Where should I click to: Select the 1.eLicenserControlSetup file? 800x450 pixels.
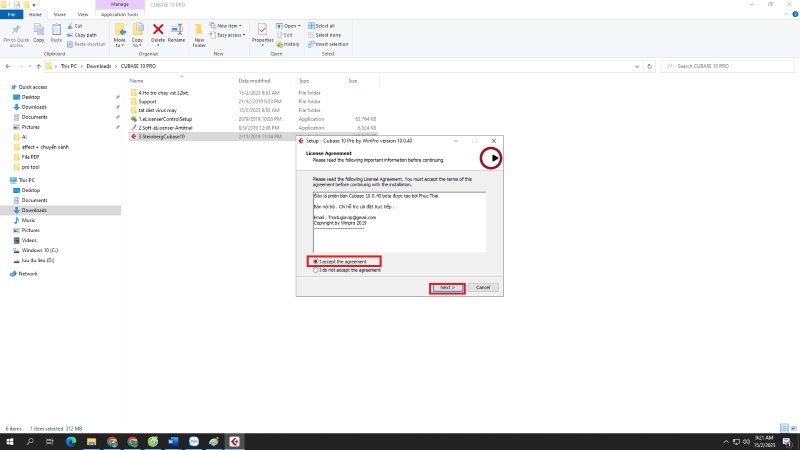point(165,119)
